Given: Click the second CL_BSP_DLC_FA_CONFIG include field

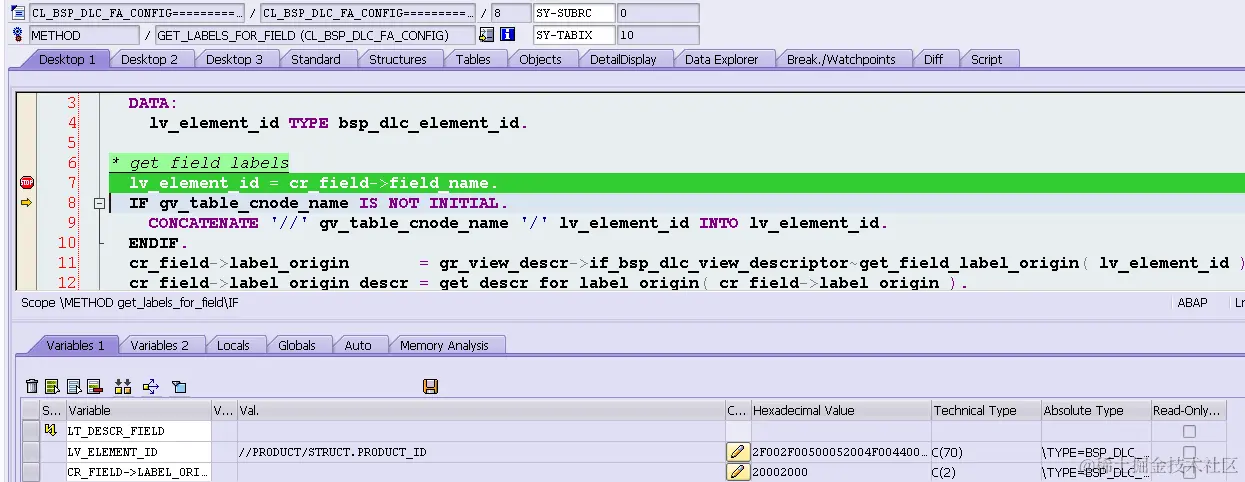Looking at the screenshot, I should pos(368,13).
